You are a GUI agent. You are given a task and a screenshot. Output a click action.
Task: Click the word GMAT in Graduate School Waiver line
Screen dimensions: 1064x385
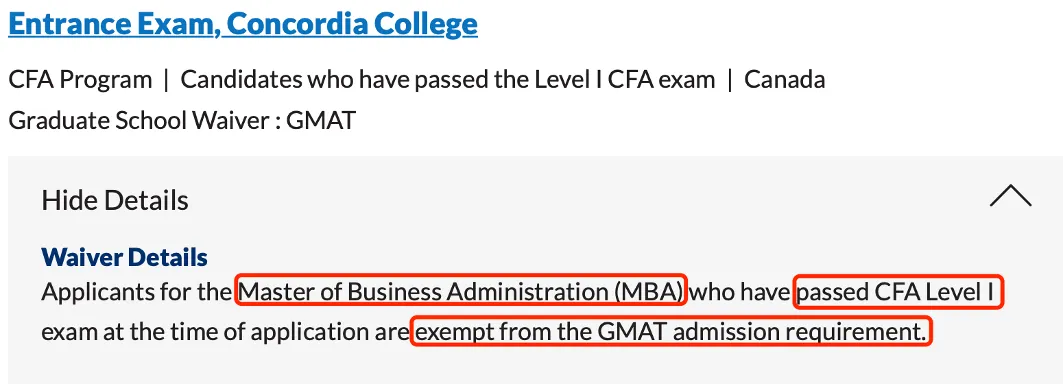[x=321, y=120]
